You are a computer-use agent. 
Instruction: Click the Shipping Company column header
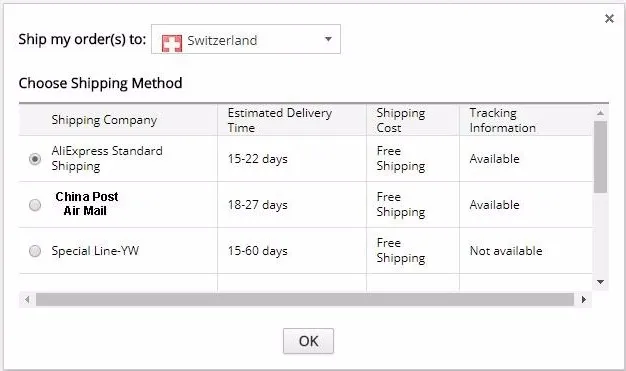point(104,120)
